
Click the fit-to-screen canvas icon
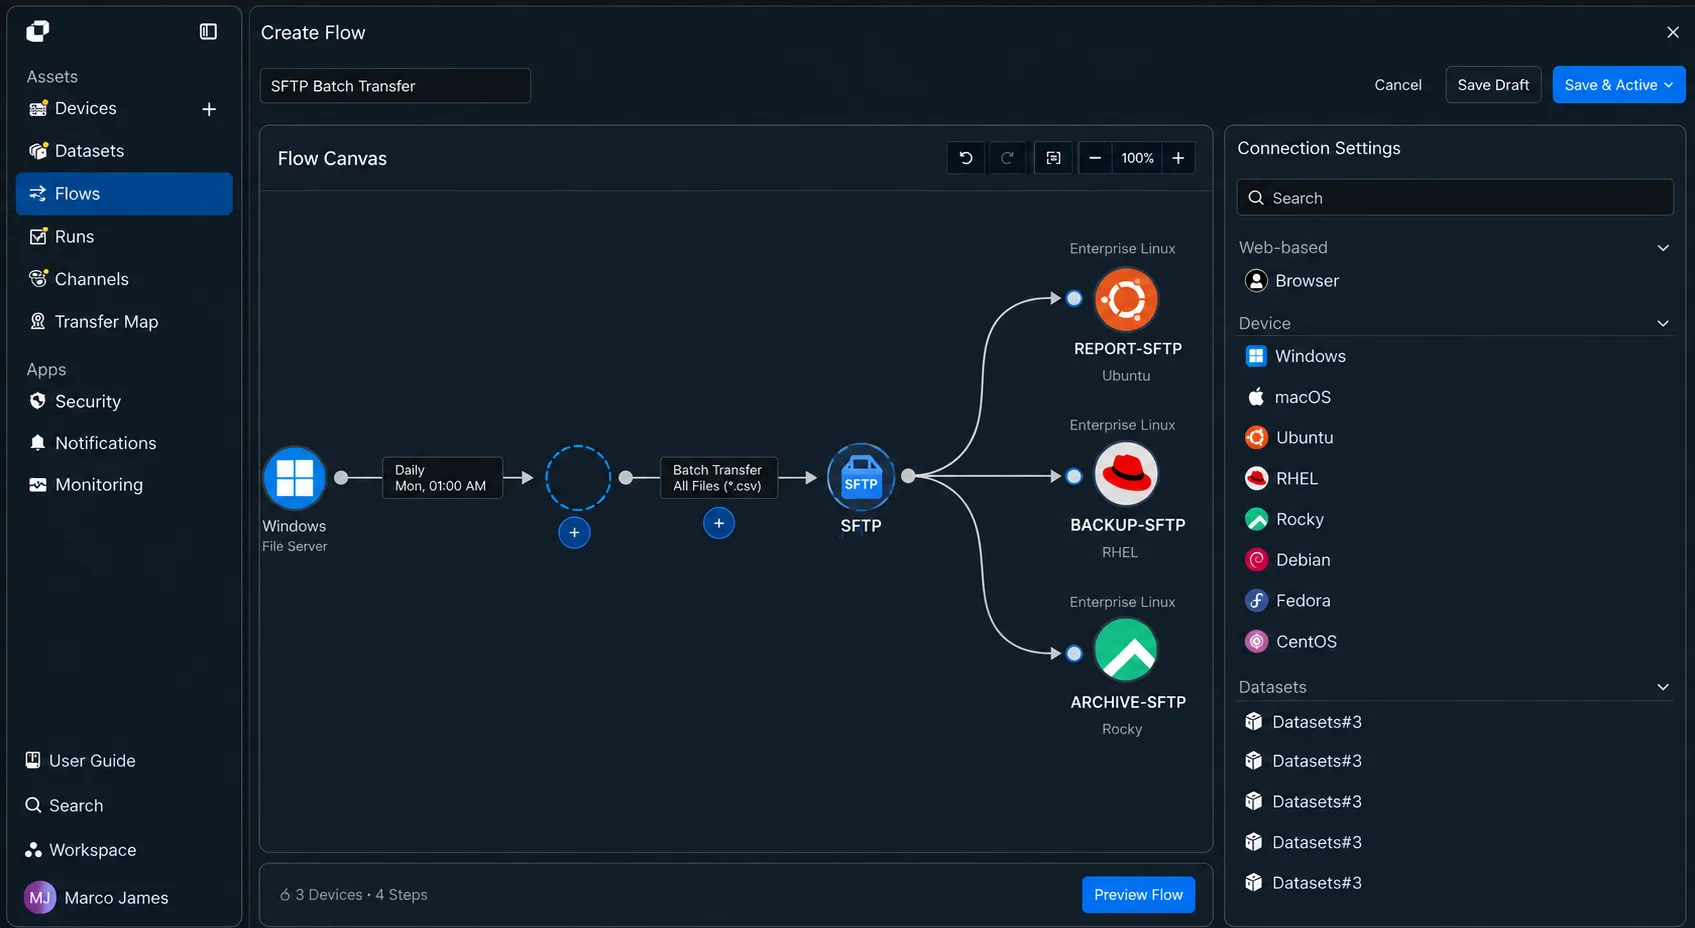[x=1053, y=158]
